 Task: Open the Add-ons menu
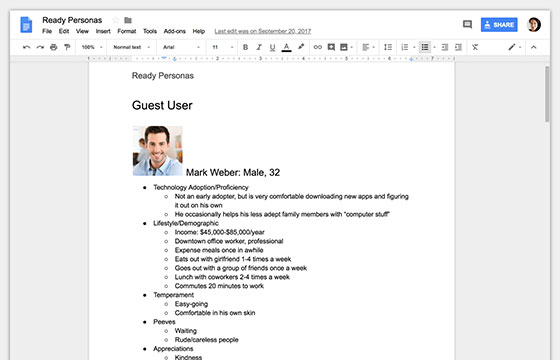(x=175, y=31)
